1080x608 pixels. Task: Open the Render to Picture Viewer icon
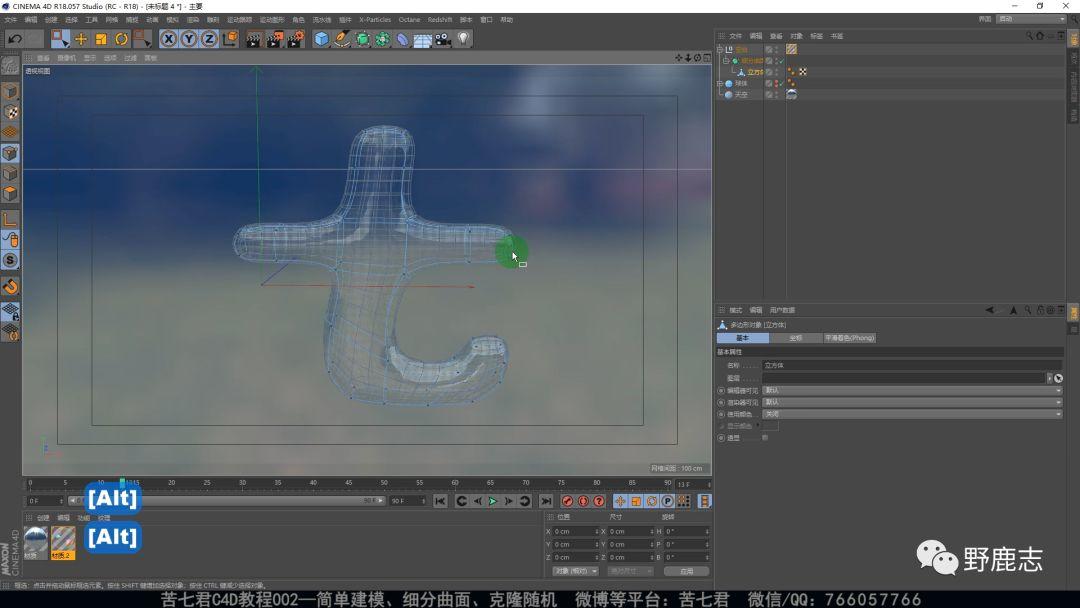click(274, 39)
